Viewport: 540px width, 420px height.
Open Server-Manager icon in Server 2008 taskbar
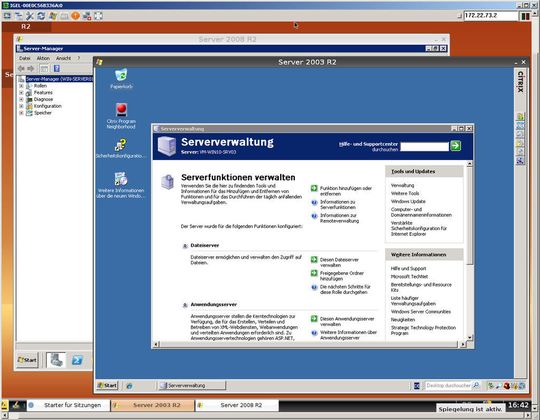click(x=56, y=360)
